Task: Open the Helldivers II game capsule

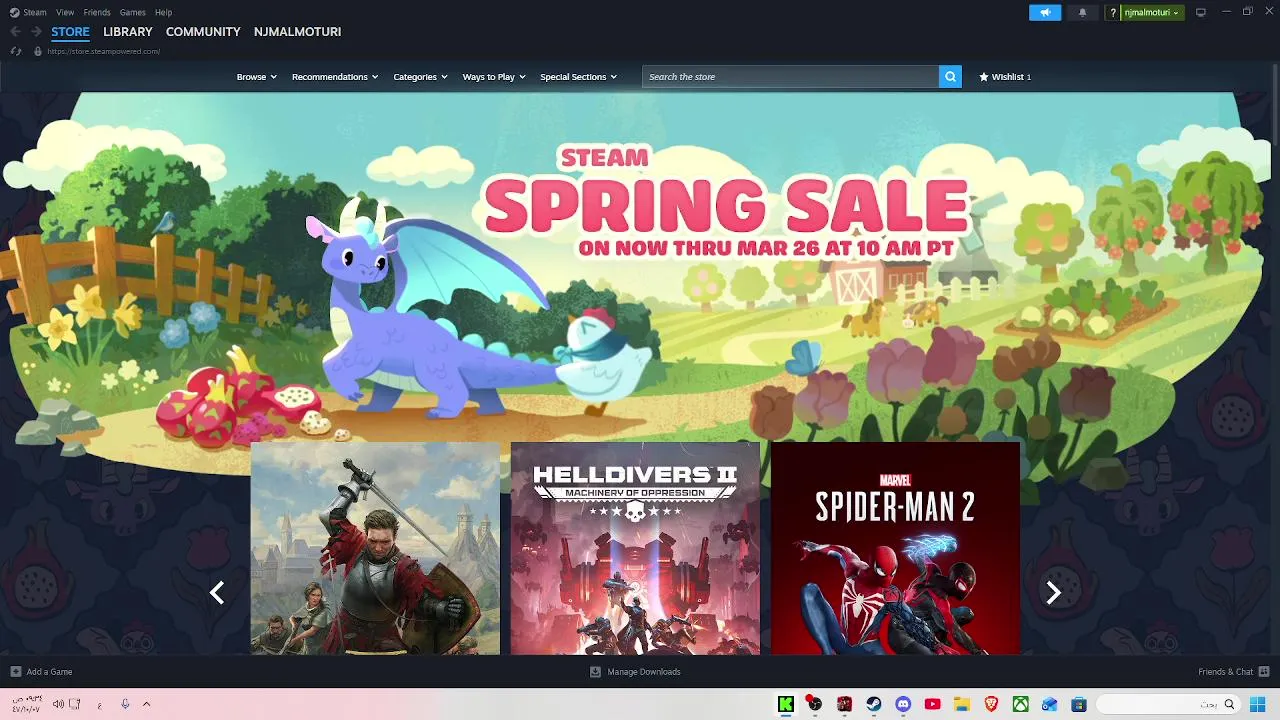Action: (x=635, y=548)
